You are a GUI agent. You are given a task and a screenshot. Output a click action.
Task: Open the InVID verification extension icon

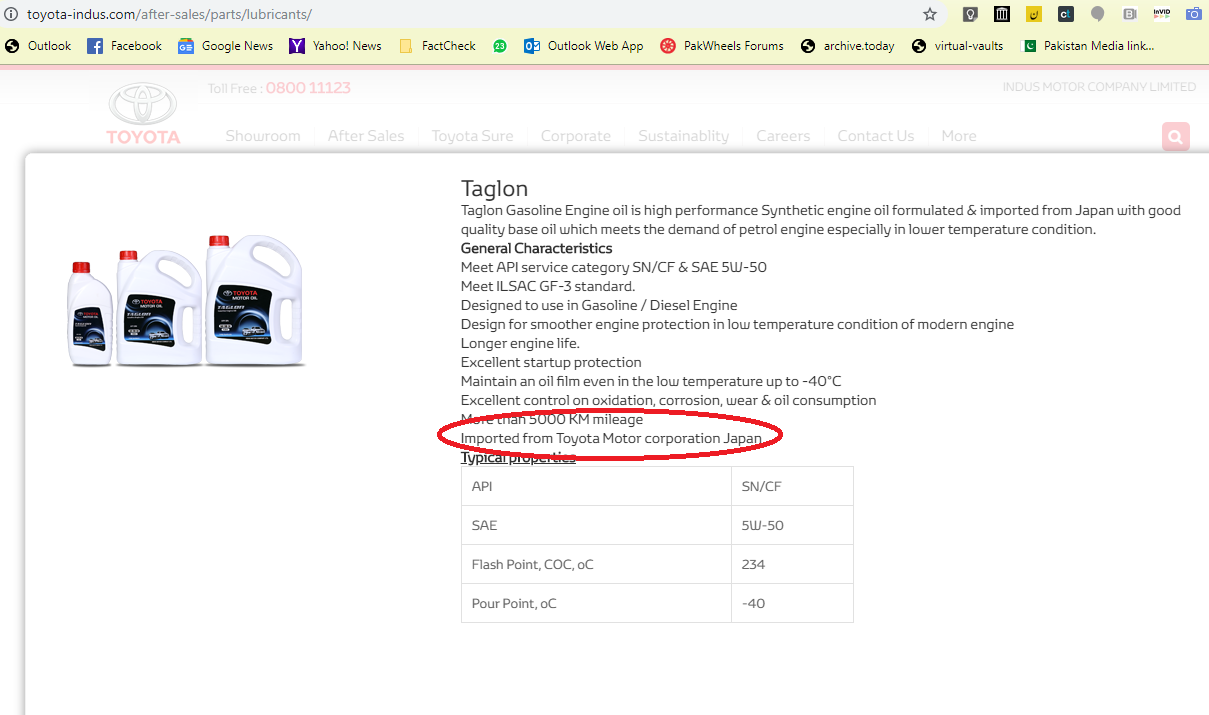[1162, 14]
